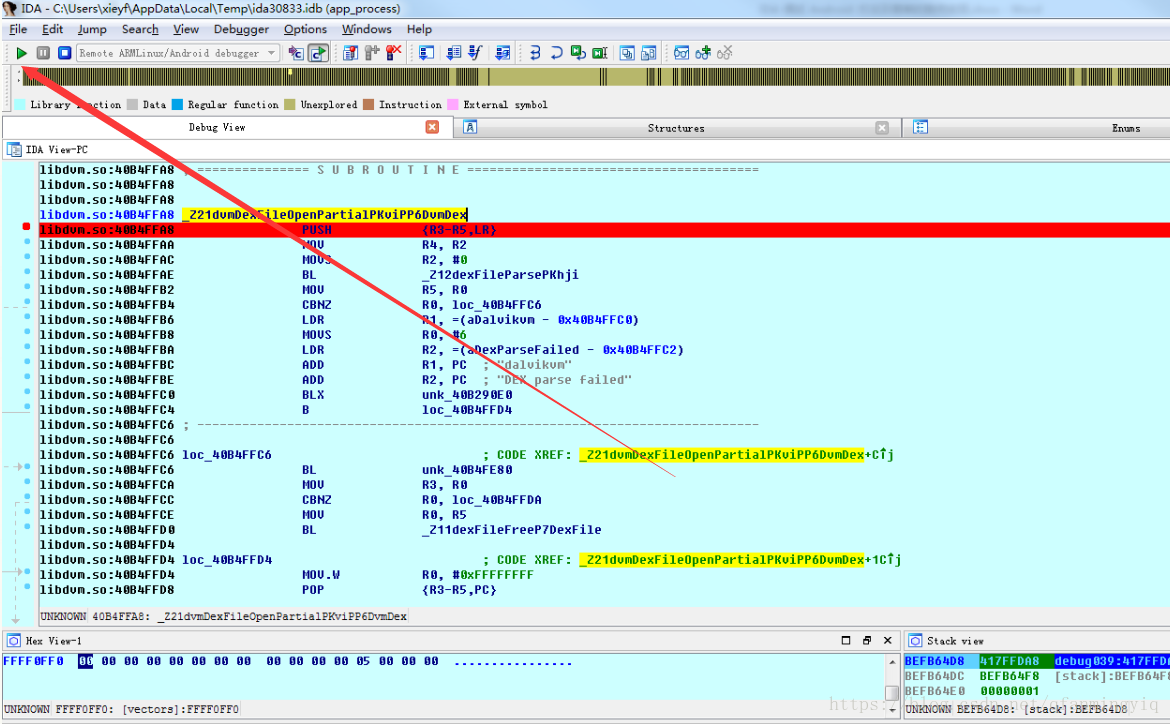Click the highlighted C-view toolbar icon
1170x724 pixels.
[319, 53]
